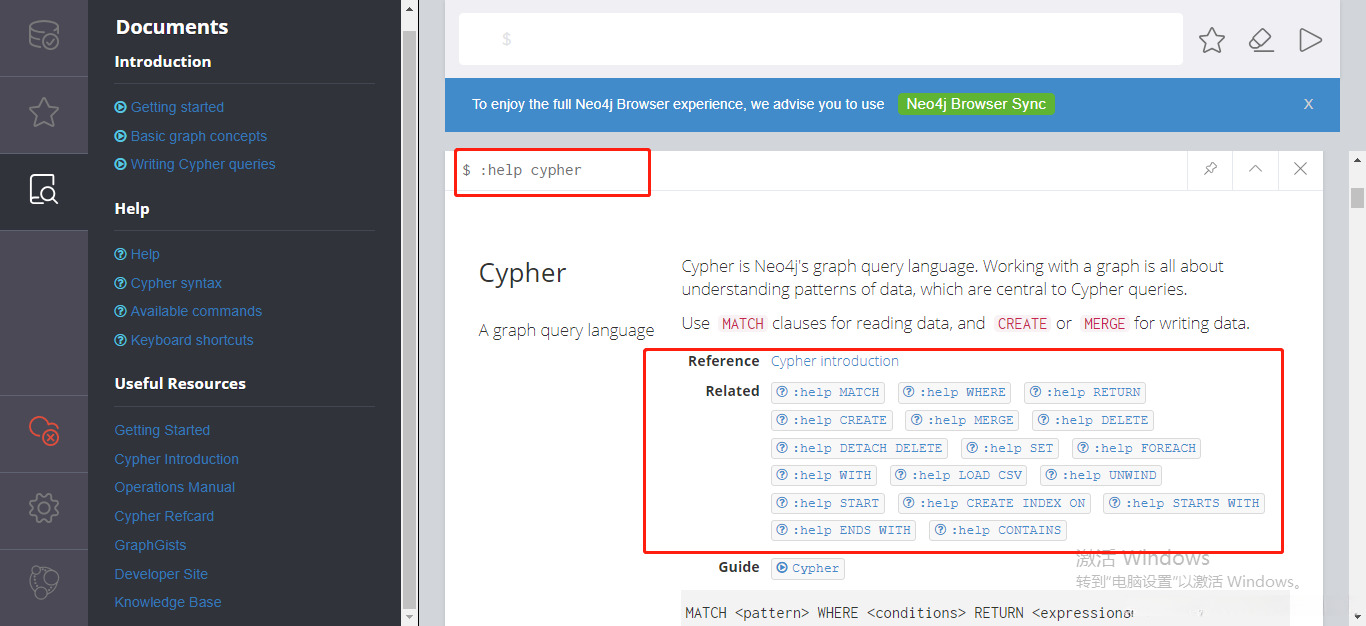Click the :help RETURN button
Image resolution: width=1366 pixels, height=626 pixels.
pos(1085,392)
